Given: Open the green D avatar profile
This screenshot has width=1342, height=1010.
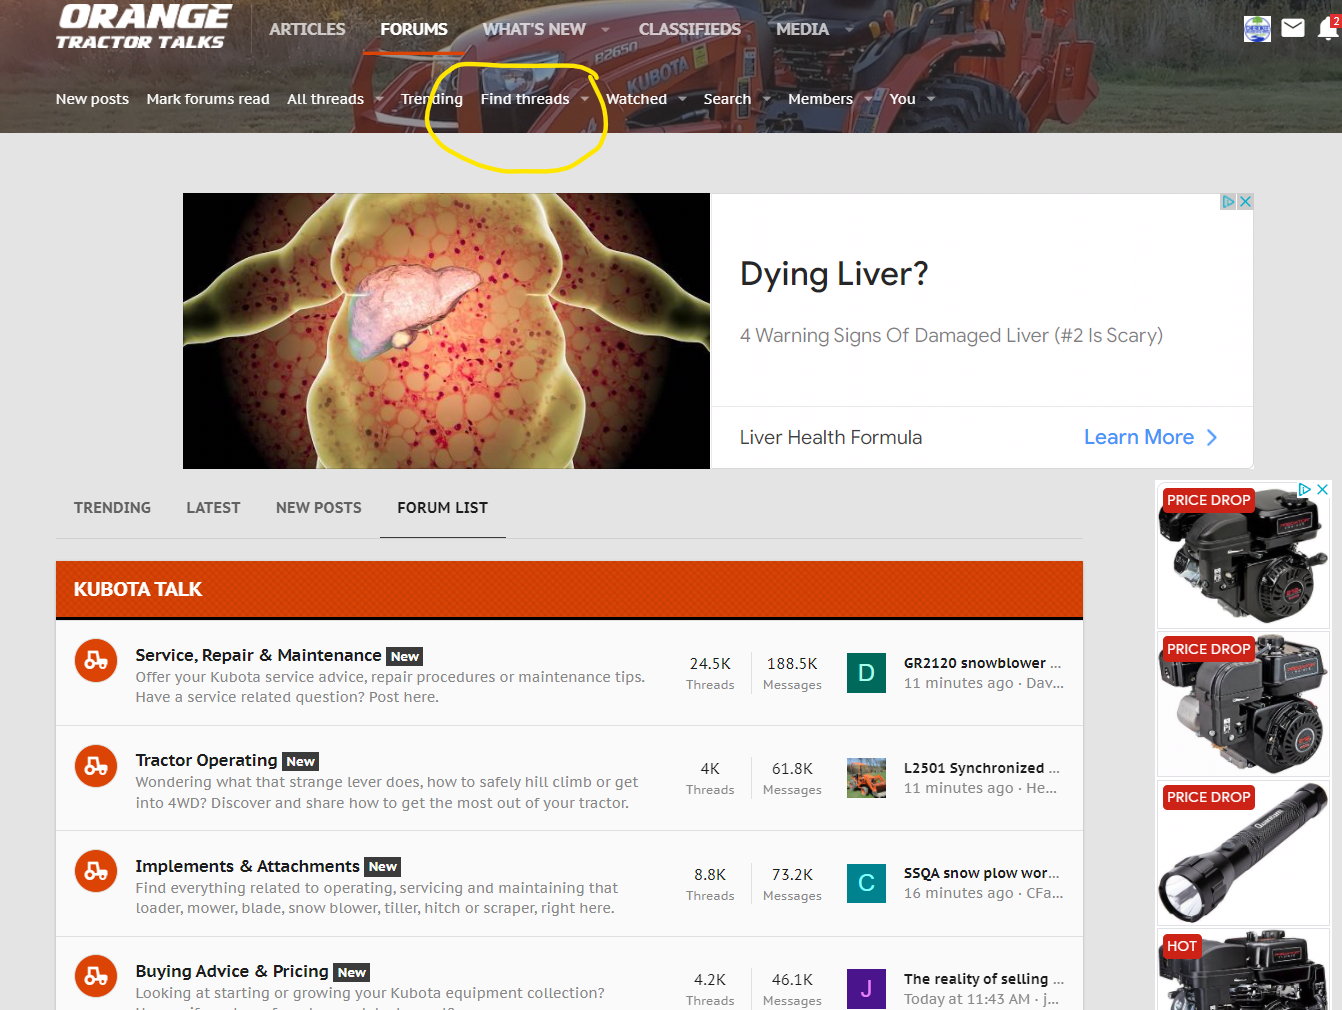Looking at the screenshot, I should tap(866, 673).
